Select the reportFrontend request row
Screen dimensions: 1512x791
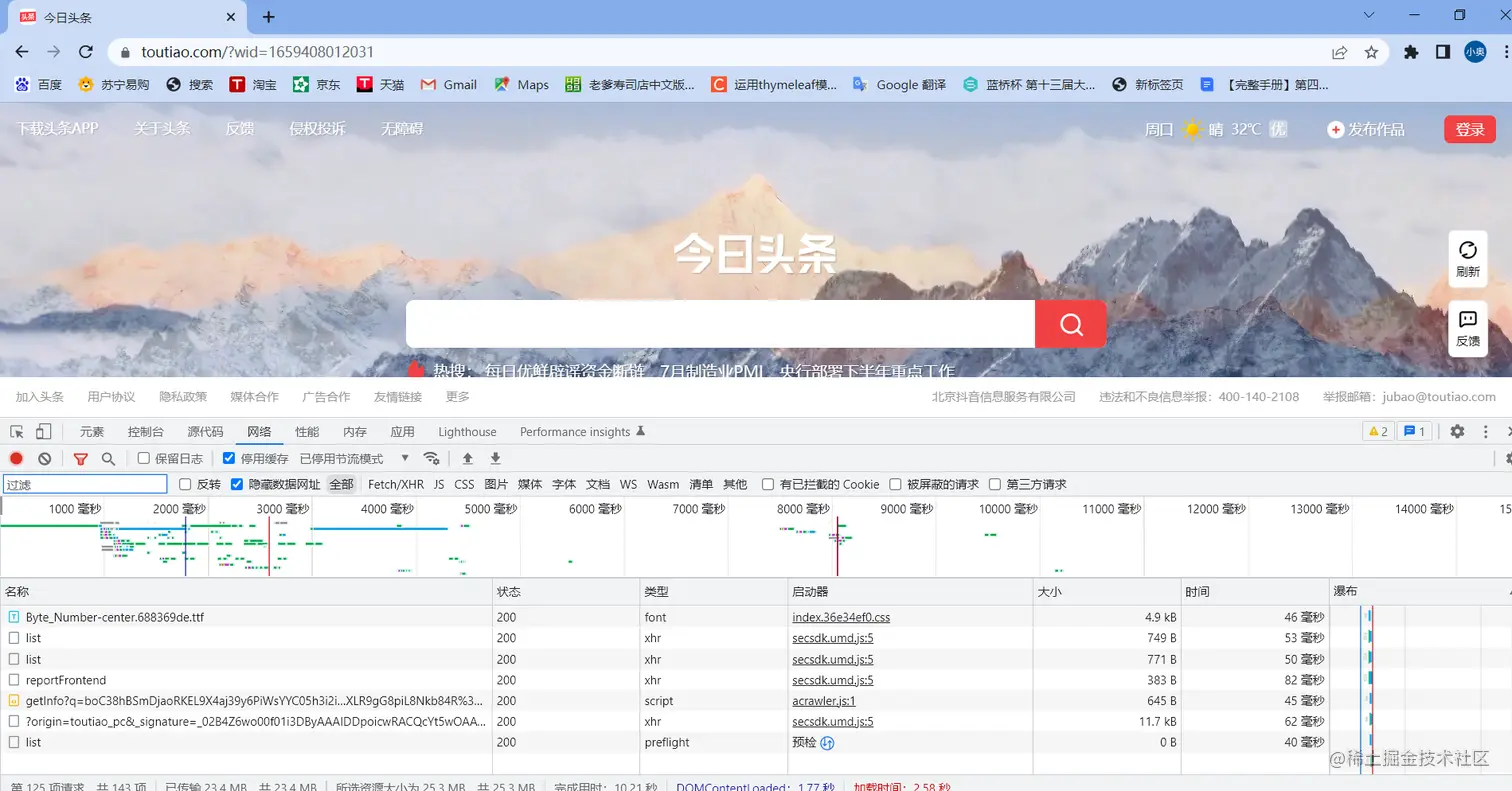pos(664,680)
